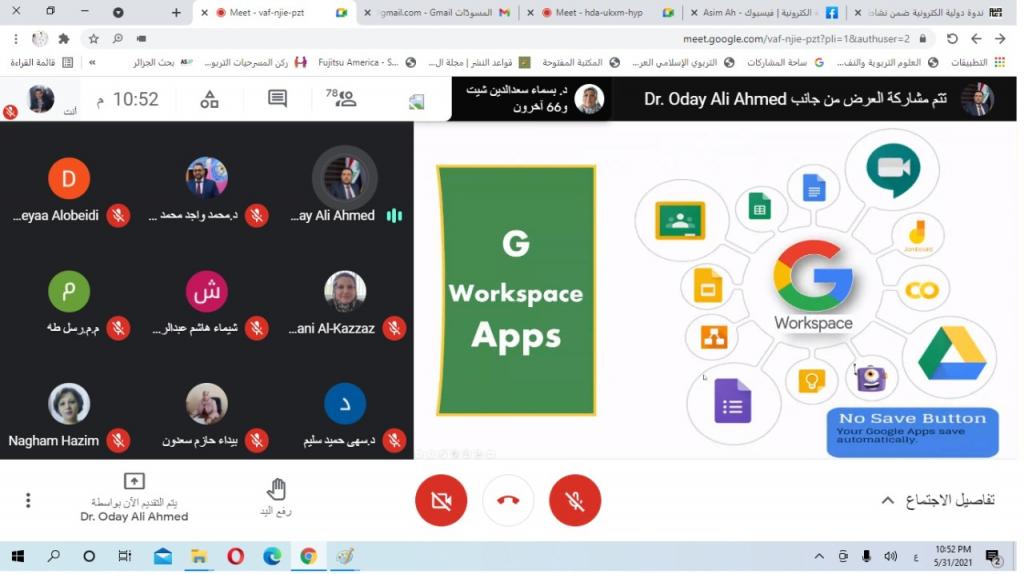The image size is (1024, 574).
Task: Toggle the camera on or off
Action: [441, 500]
